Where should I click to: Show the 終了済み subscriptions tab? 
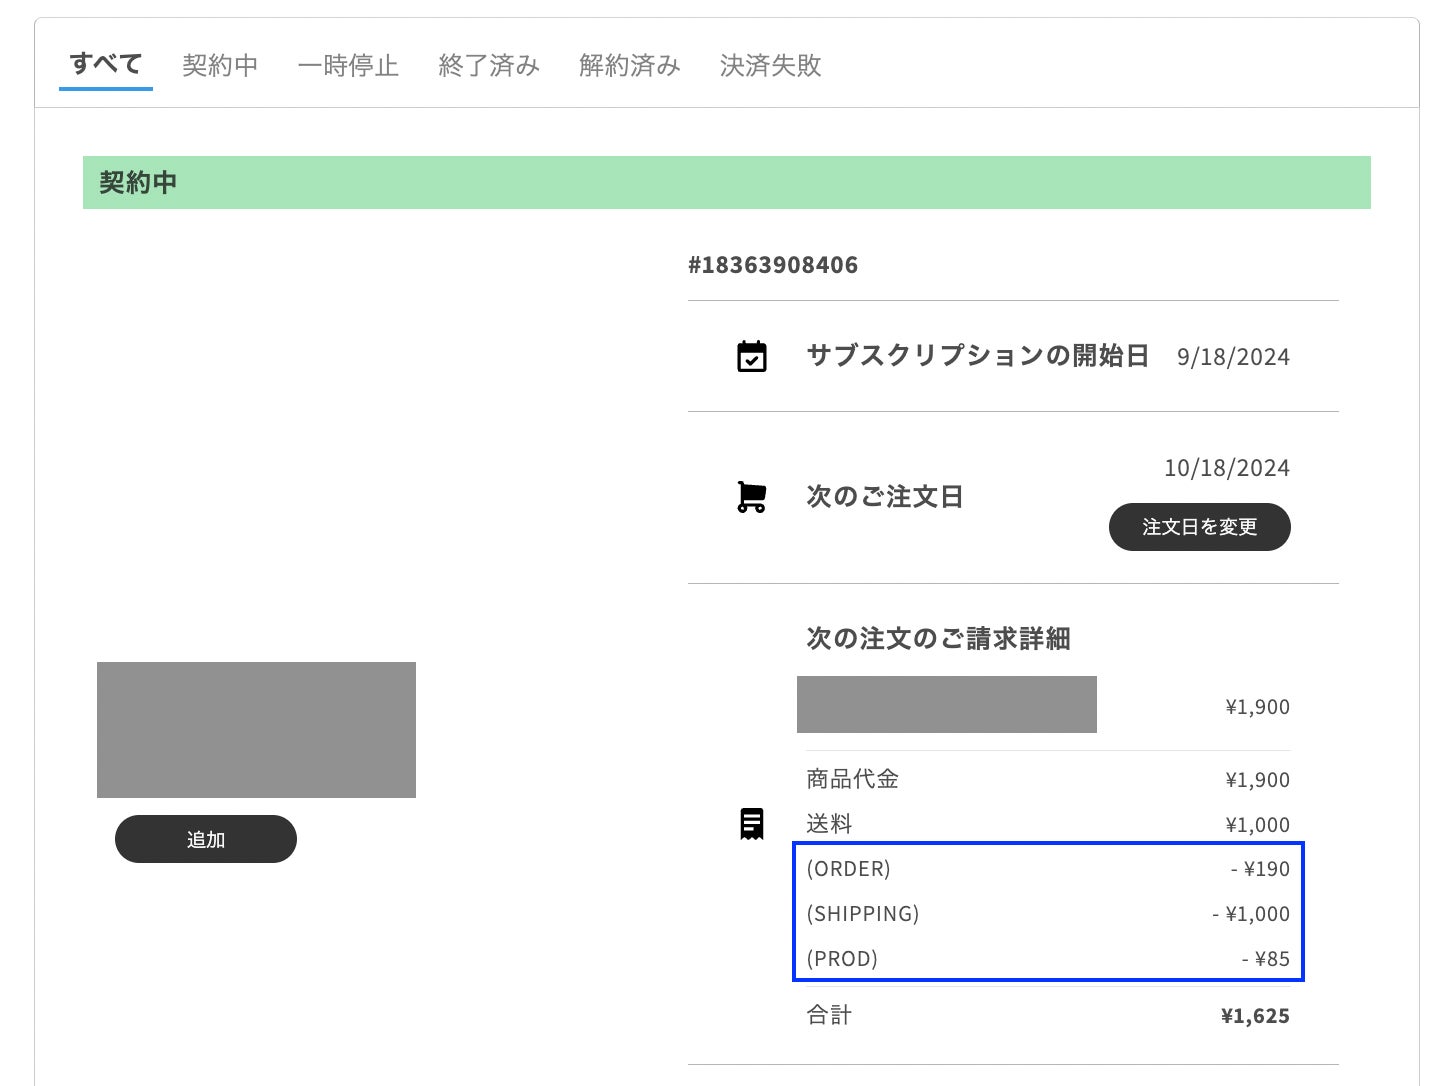pyautogui.click(x=489, y=66)
